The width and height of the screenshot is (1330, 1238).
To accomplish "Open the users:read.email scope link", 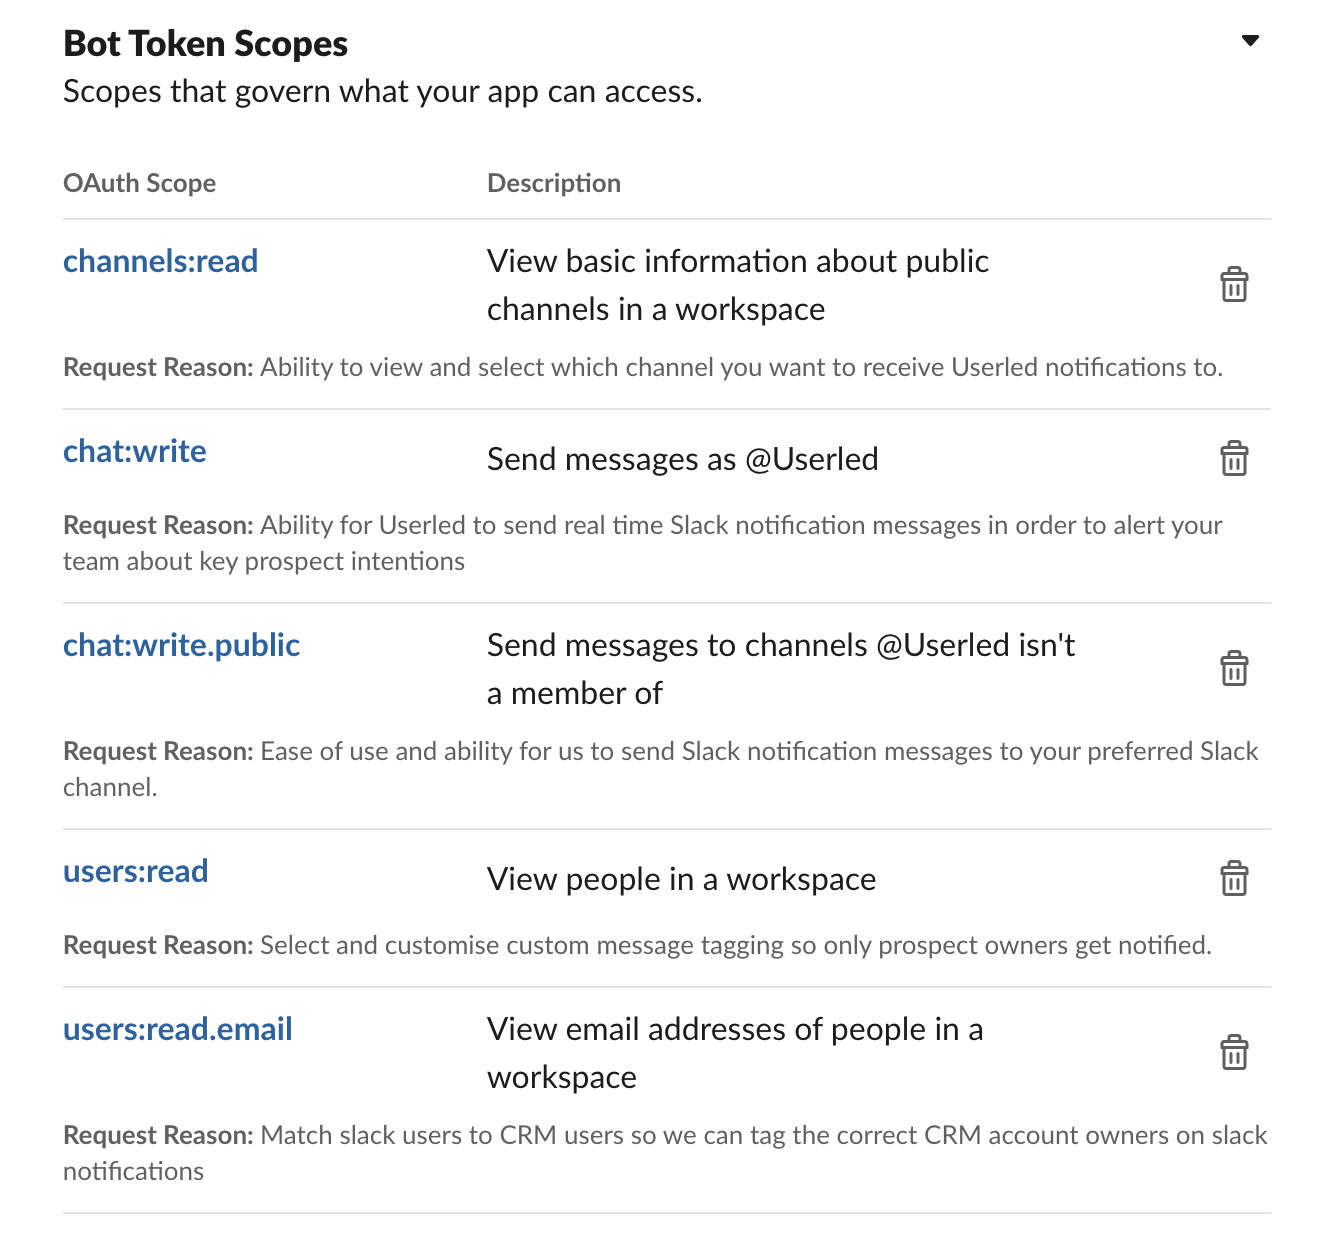I will pos(177,1029).
